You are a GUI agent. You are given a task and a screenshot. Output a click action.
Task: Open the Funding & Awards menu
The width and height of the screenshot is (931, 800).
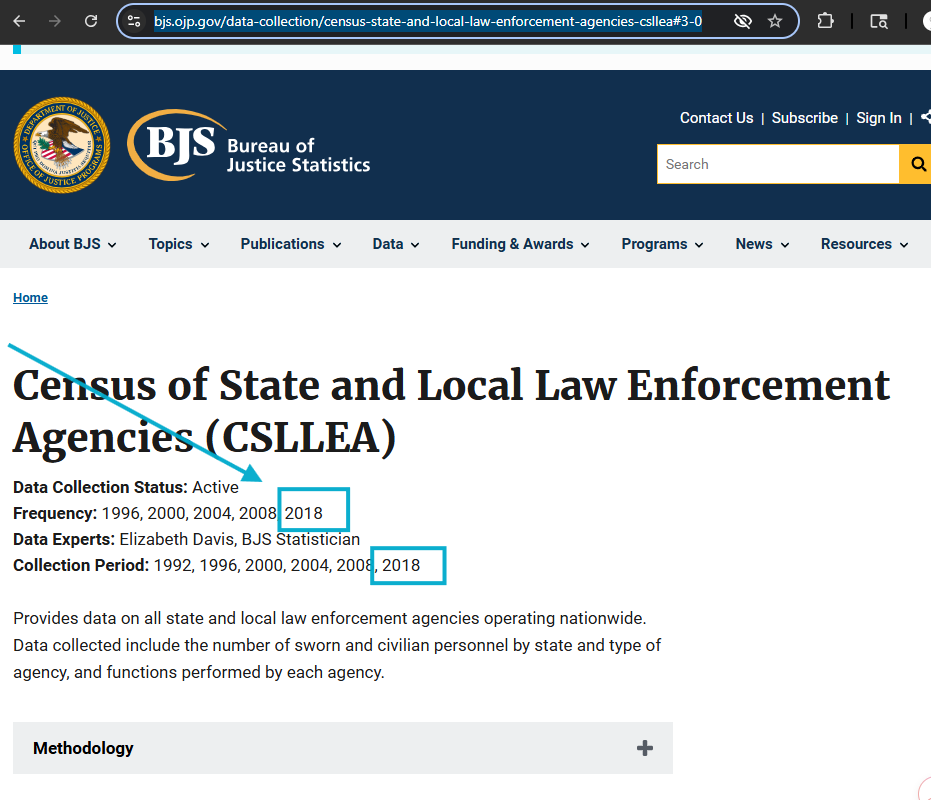[520, 244]
